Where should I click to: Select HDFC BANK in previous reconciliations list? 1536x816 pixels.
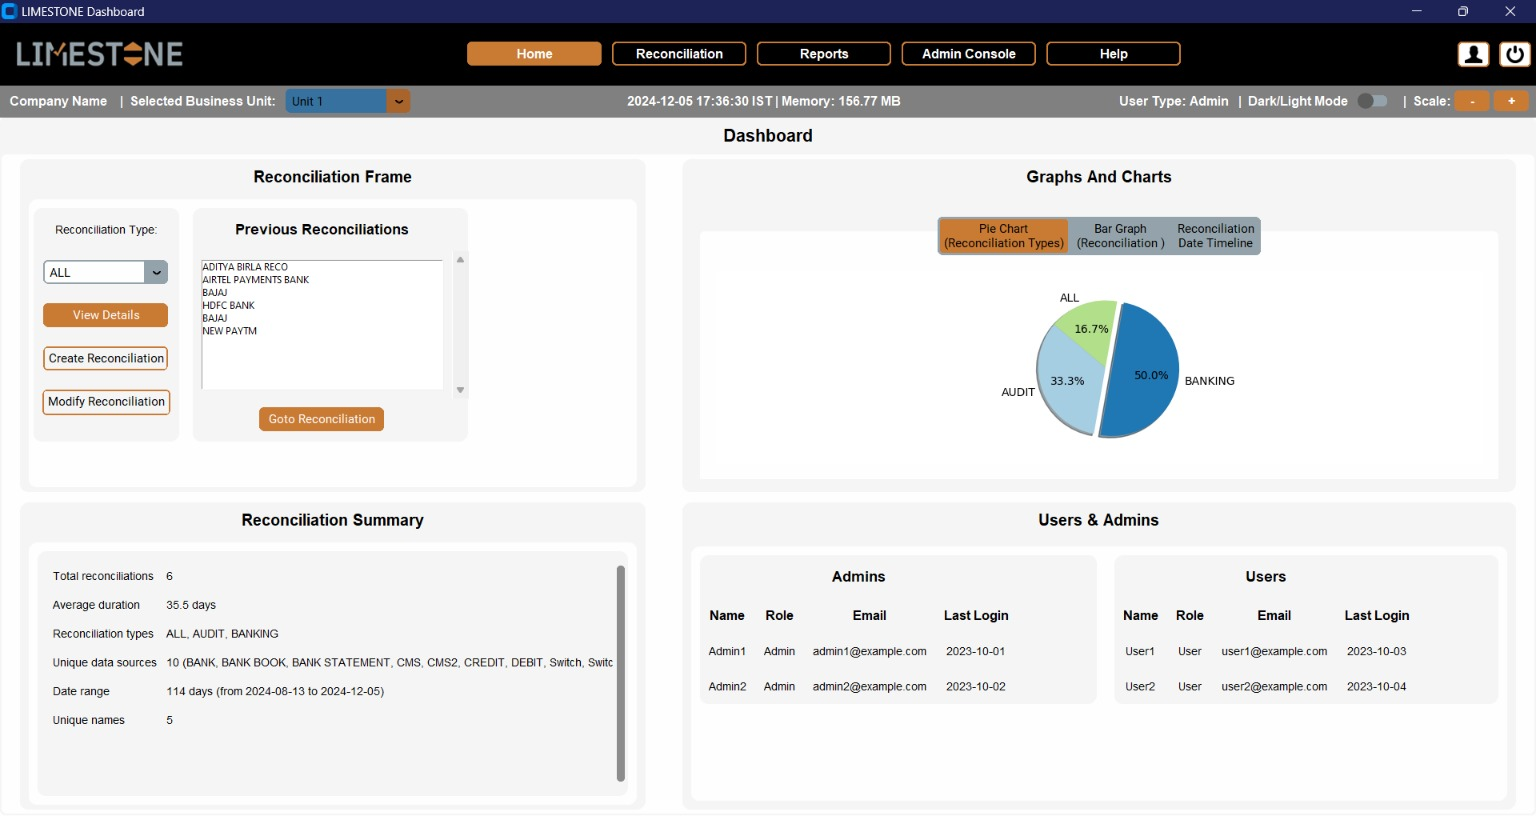pos(228,305)
